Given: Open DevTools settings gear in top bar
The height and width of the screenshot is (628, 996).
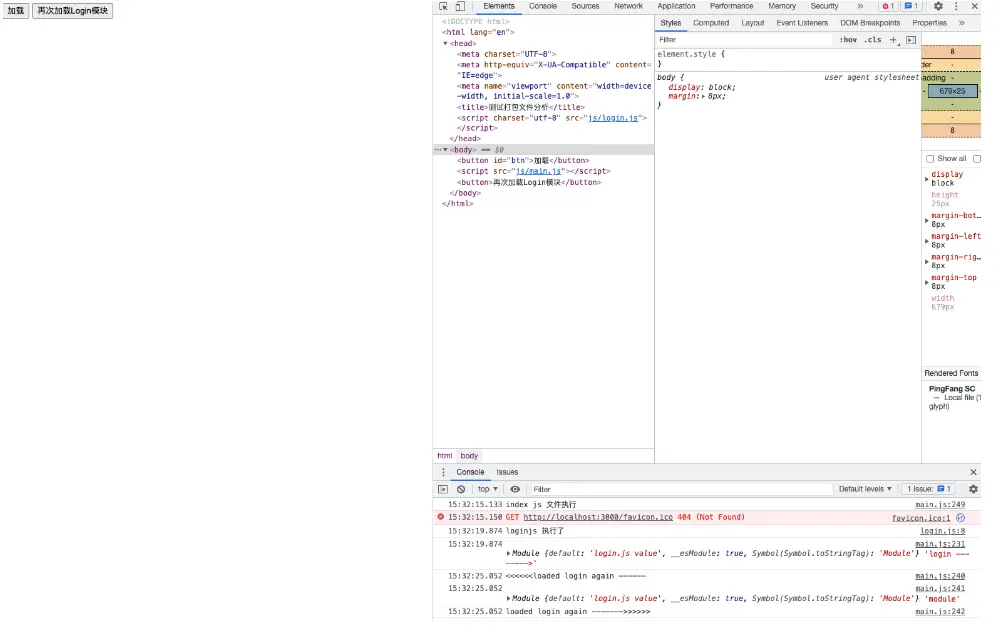Looking at the screenshot, I should [x=938, y=6].
